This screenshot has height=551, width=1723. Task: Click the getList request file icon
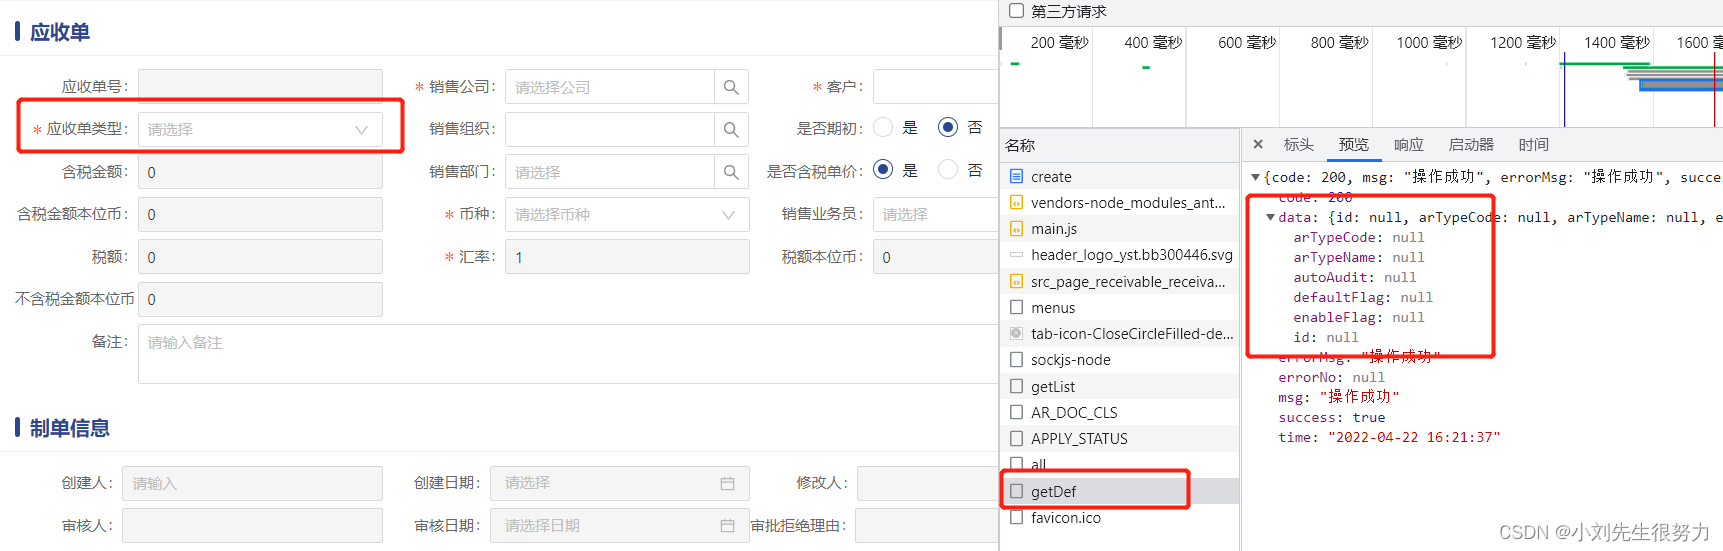click(1016, 386)
